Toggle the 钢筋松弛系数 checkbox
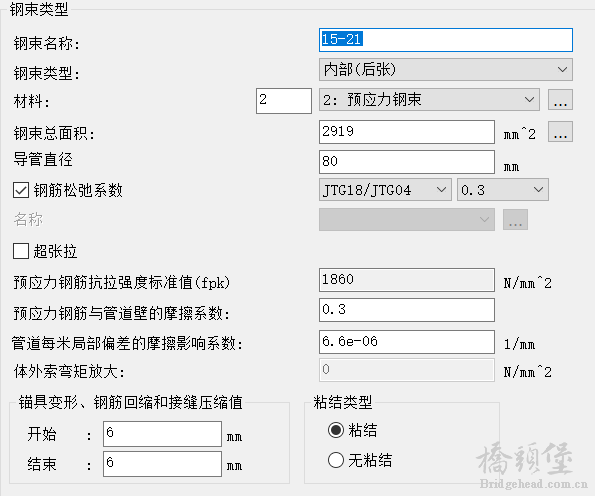Viewport: 595px width, 496px height. click(x=21, y=190)
